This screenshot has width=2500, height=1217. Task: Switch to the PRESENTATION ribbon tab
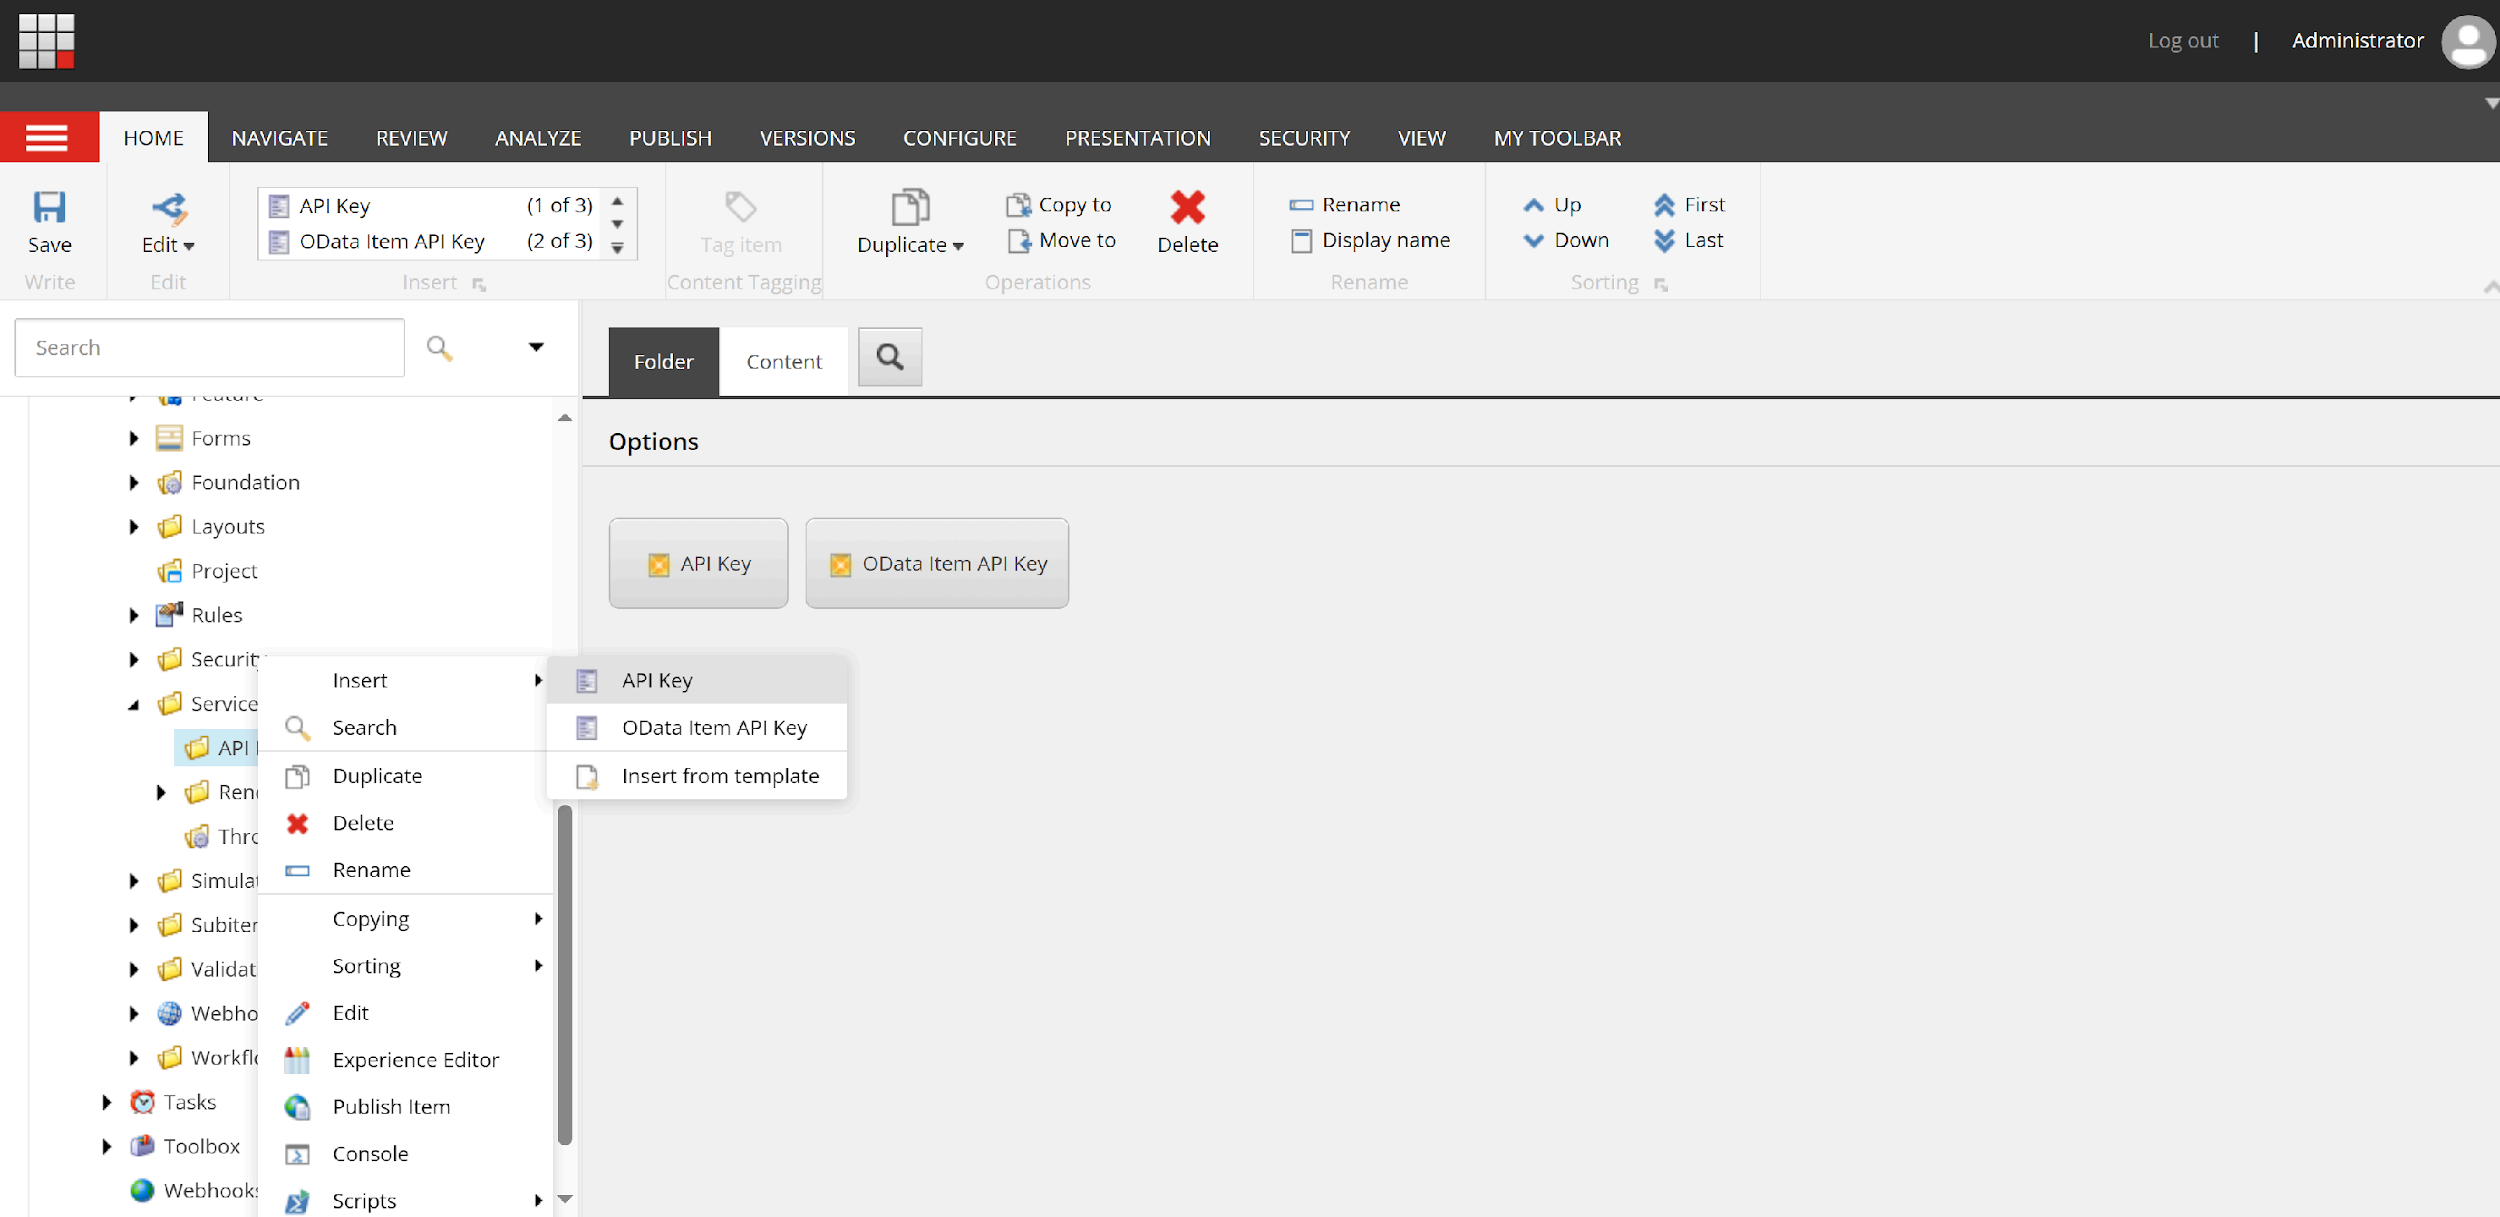coord(1137,138)
